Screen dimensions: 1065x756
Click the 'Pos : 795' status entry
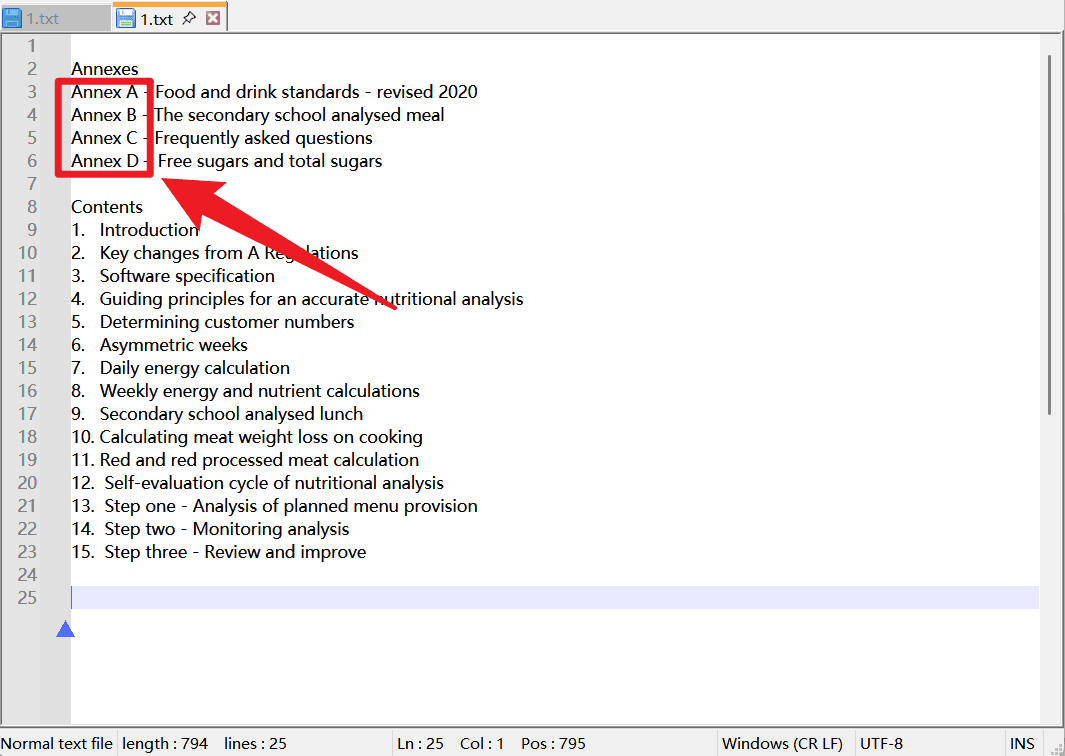[554, 744]
